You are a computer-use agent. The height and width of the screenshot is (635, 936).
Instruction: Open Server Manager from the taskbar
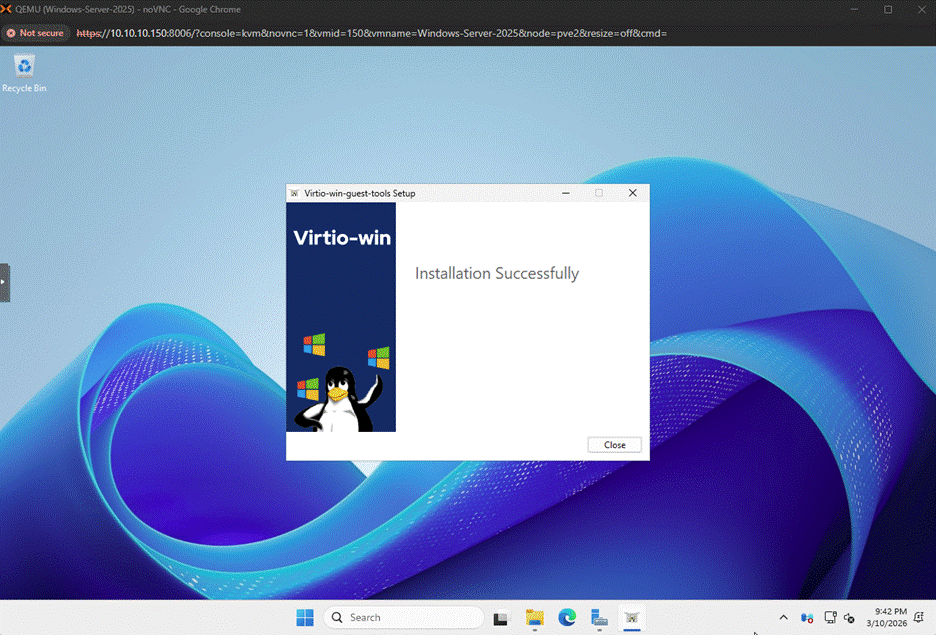[x=599, y=617]
